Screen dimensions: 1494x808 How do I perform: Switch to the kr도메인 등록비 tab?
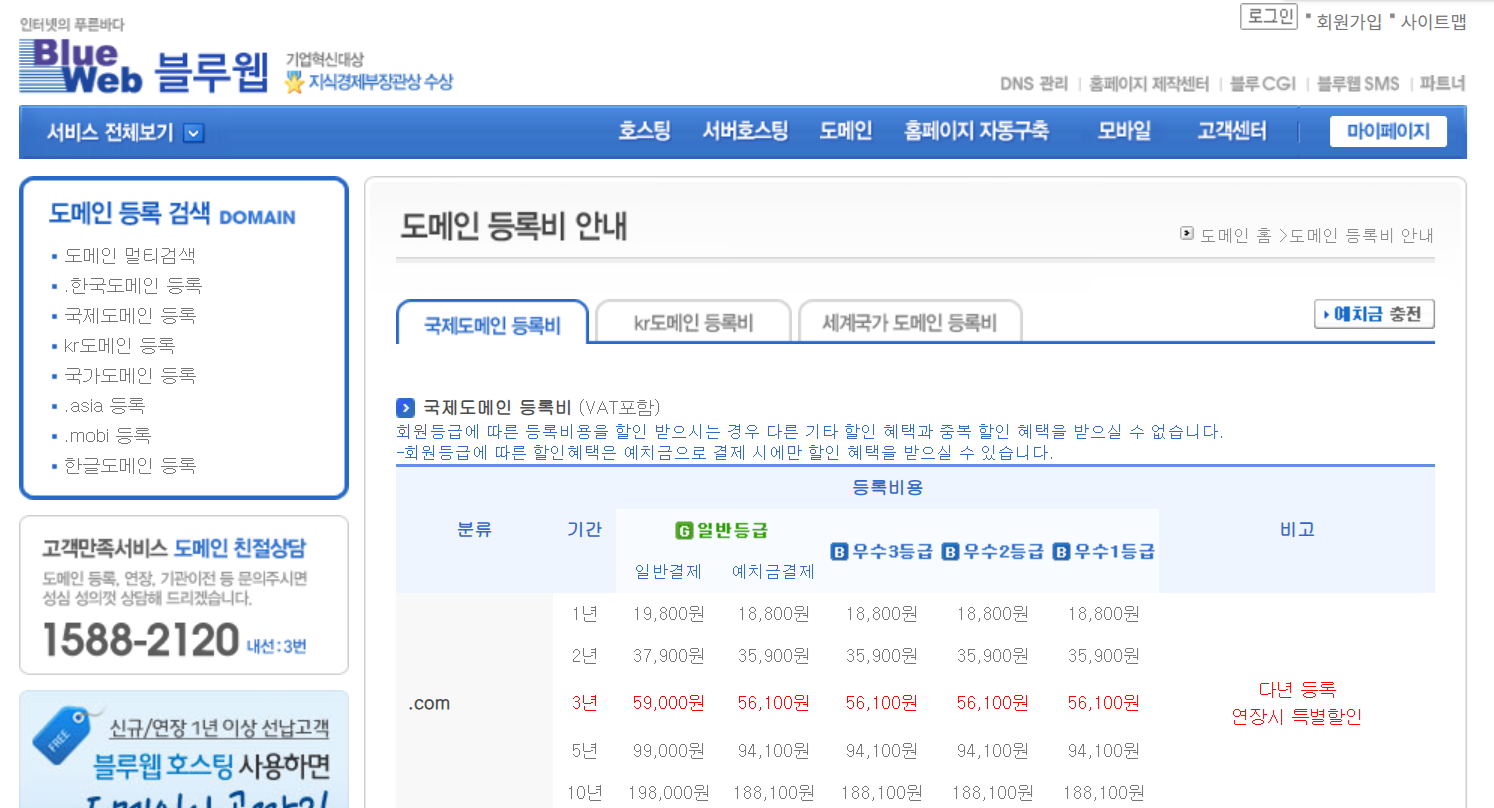click(692, 321)
